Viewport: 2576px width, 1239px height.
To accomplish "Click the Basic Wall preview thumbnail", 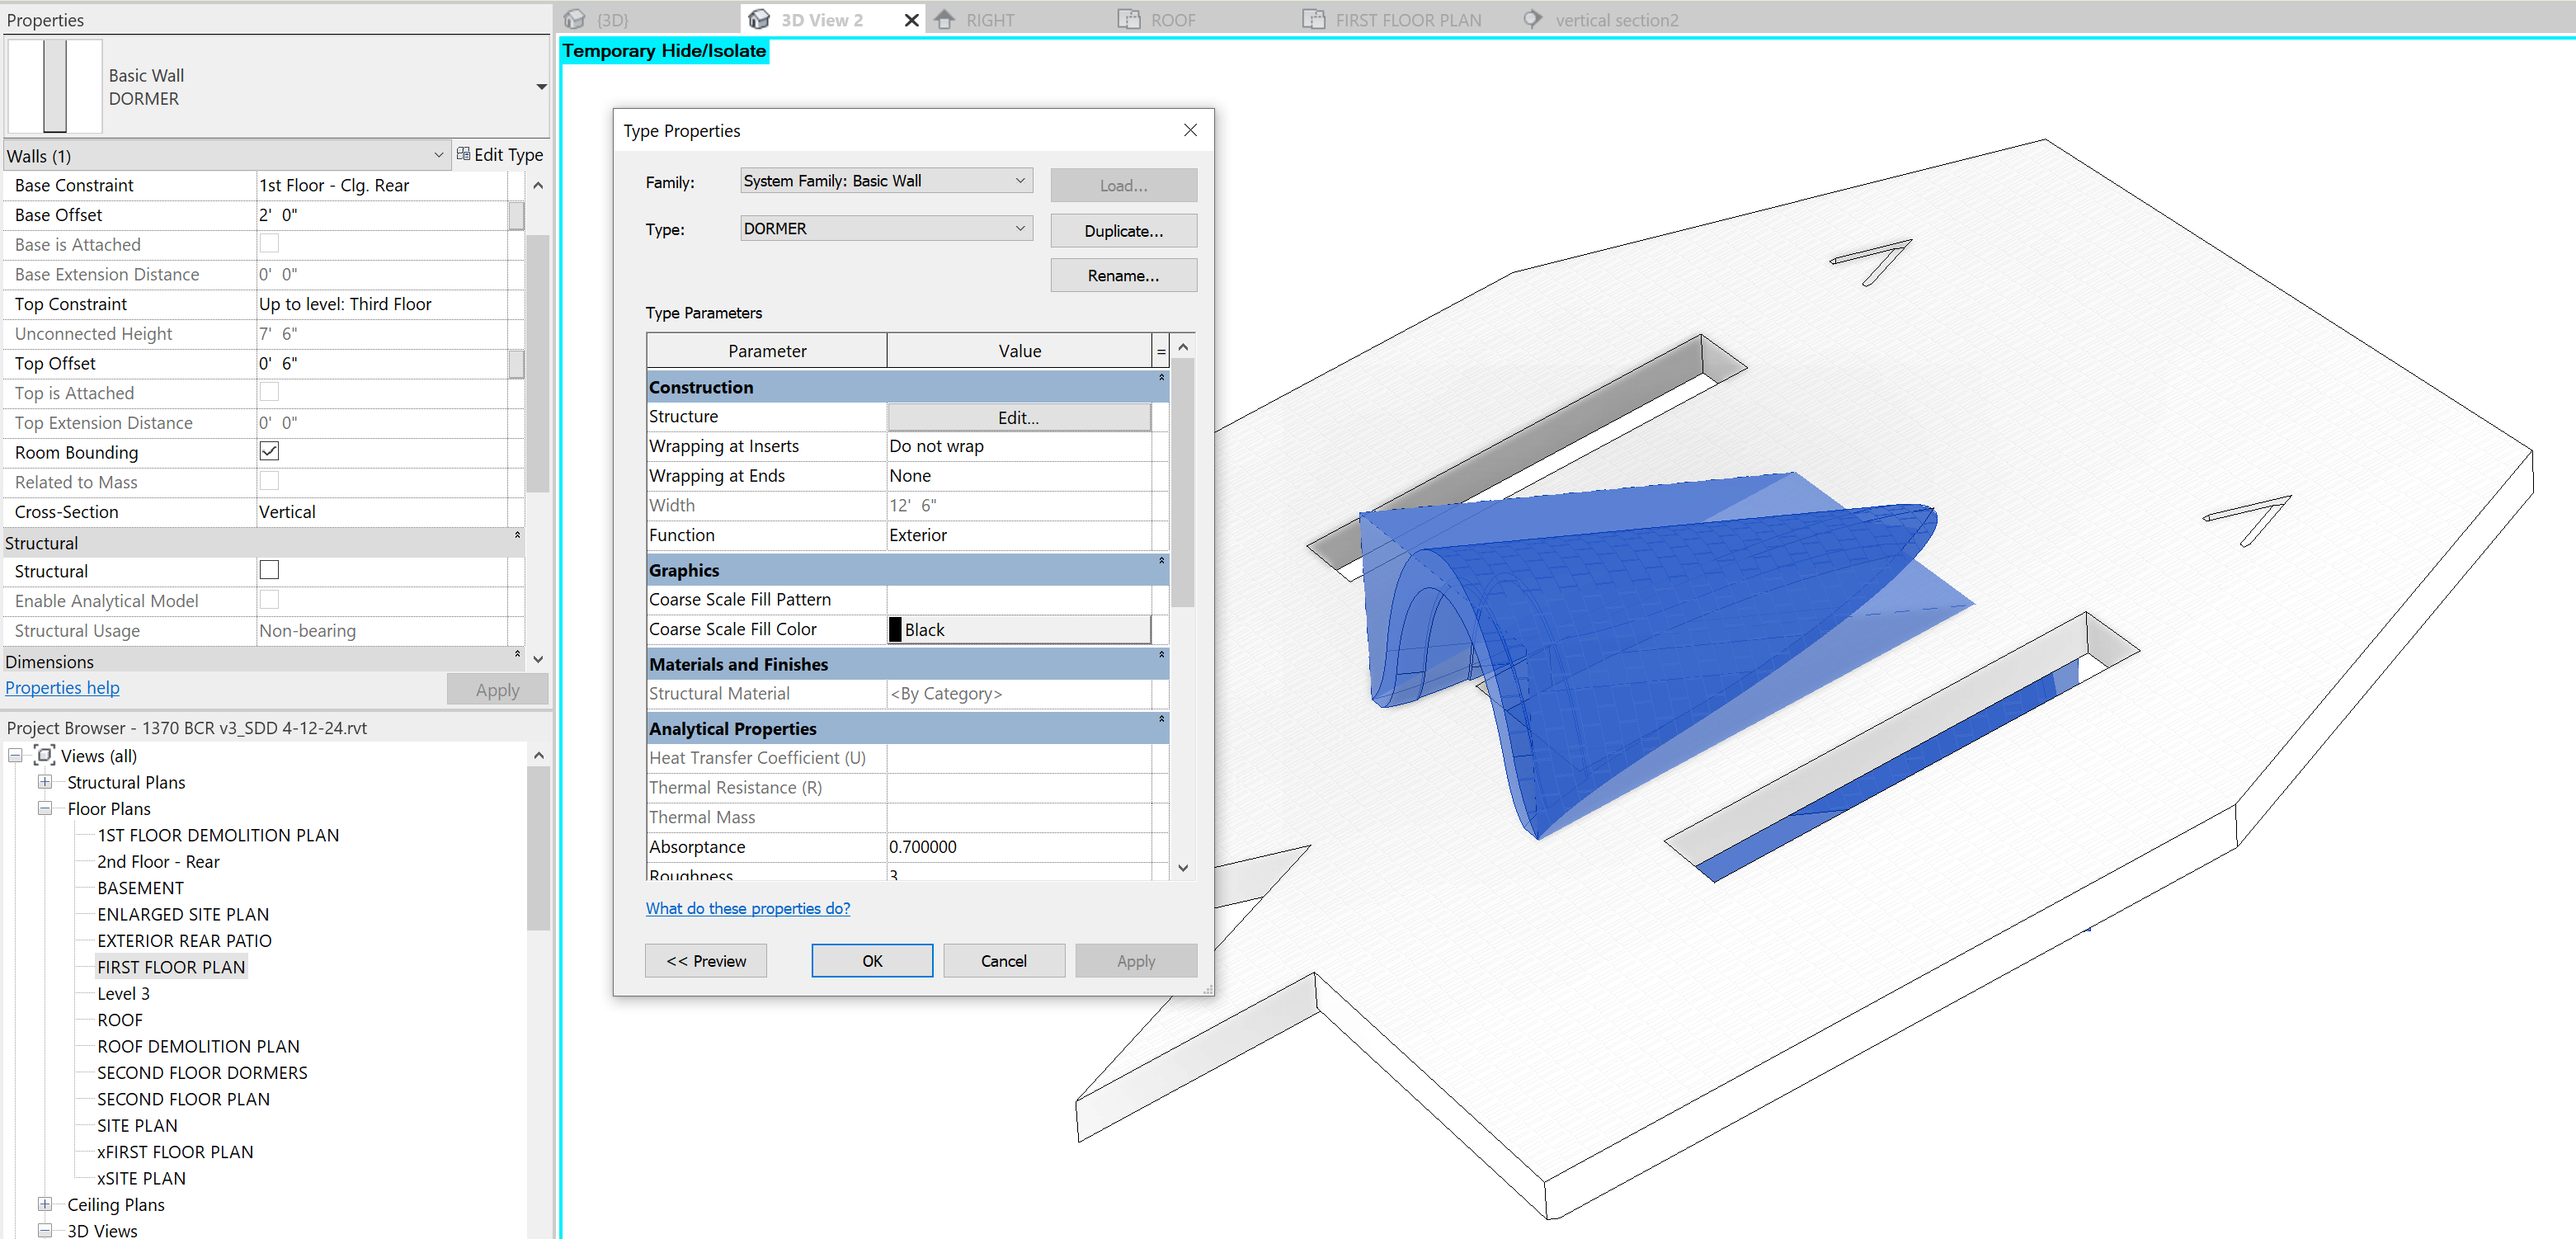I will coord(55,86).
